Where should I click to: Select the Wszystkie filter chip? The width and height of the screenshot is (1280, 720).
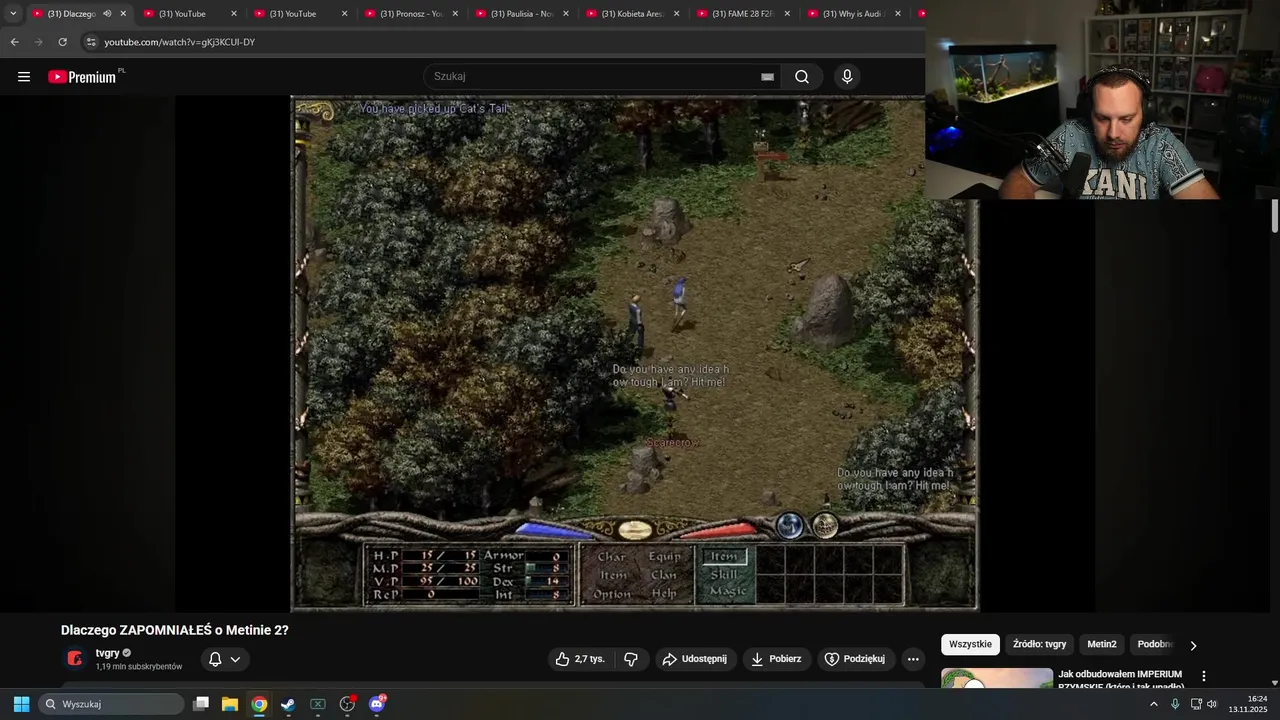pyautogui.click(x=970, y=644)
